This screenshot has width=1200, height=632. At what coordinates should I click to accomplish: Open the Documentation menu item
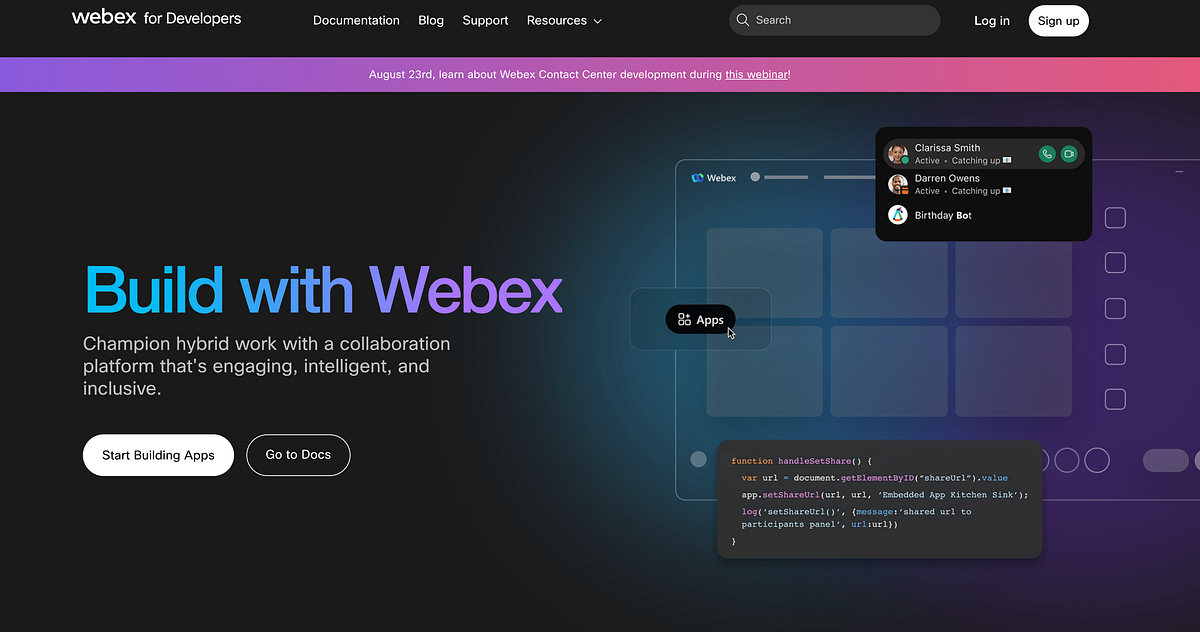[x=356, y=20]
